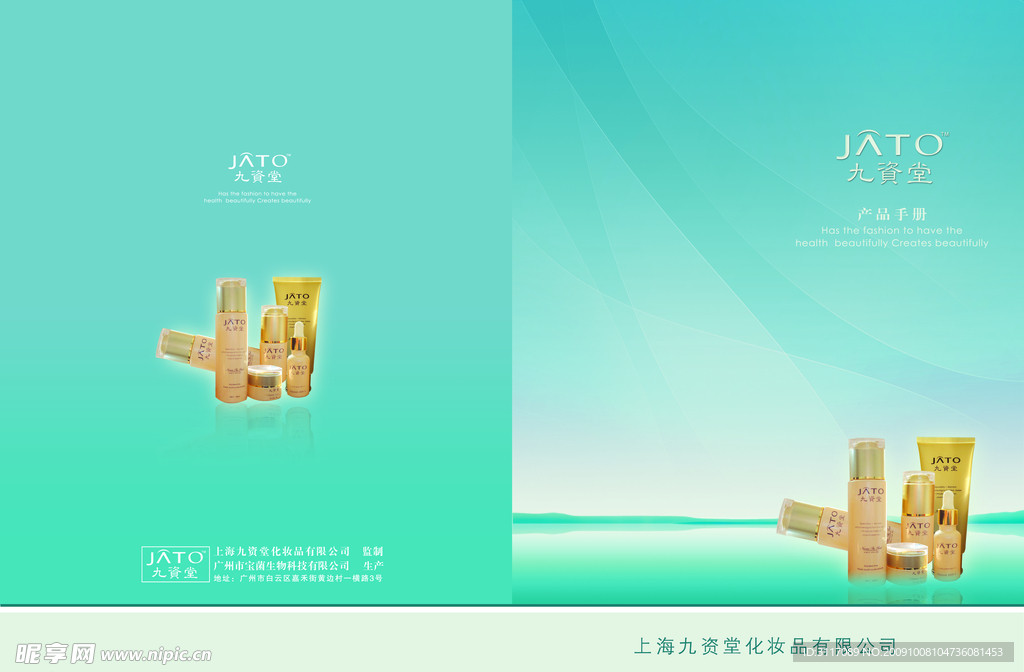1024x672 pixels.
Task: Click the tall pump bottle on the back cover
Action: [x=232, y=340]
